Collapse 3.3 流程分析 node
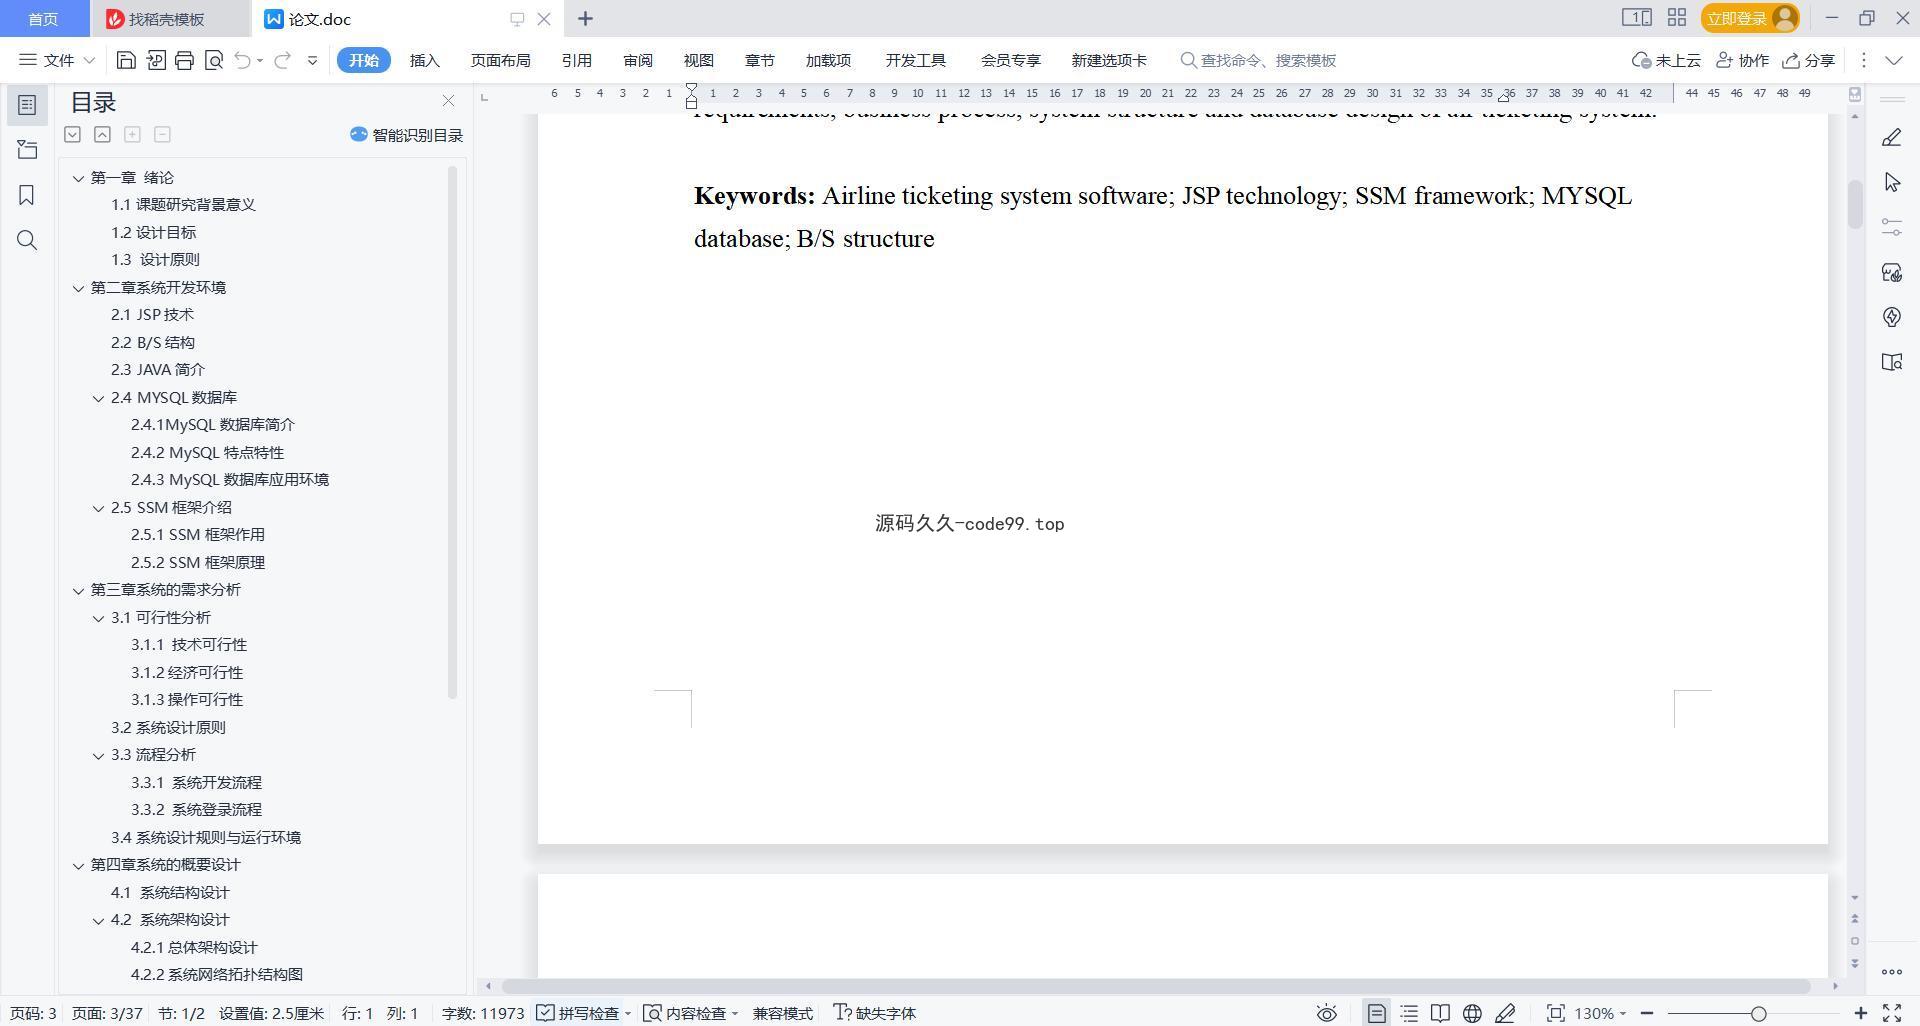 (x=98, y=755)
